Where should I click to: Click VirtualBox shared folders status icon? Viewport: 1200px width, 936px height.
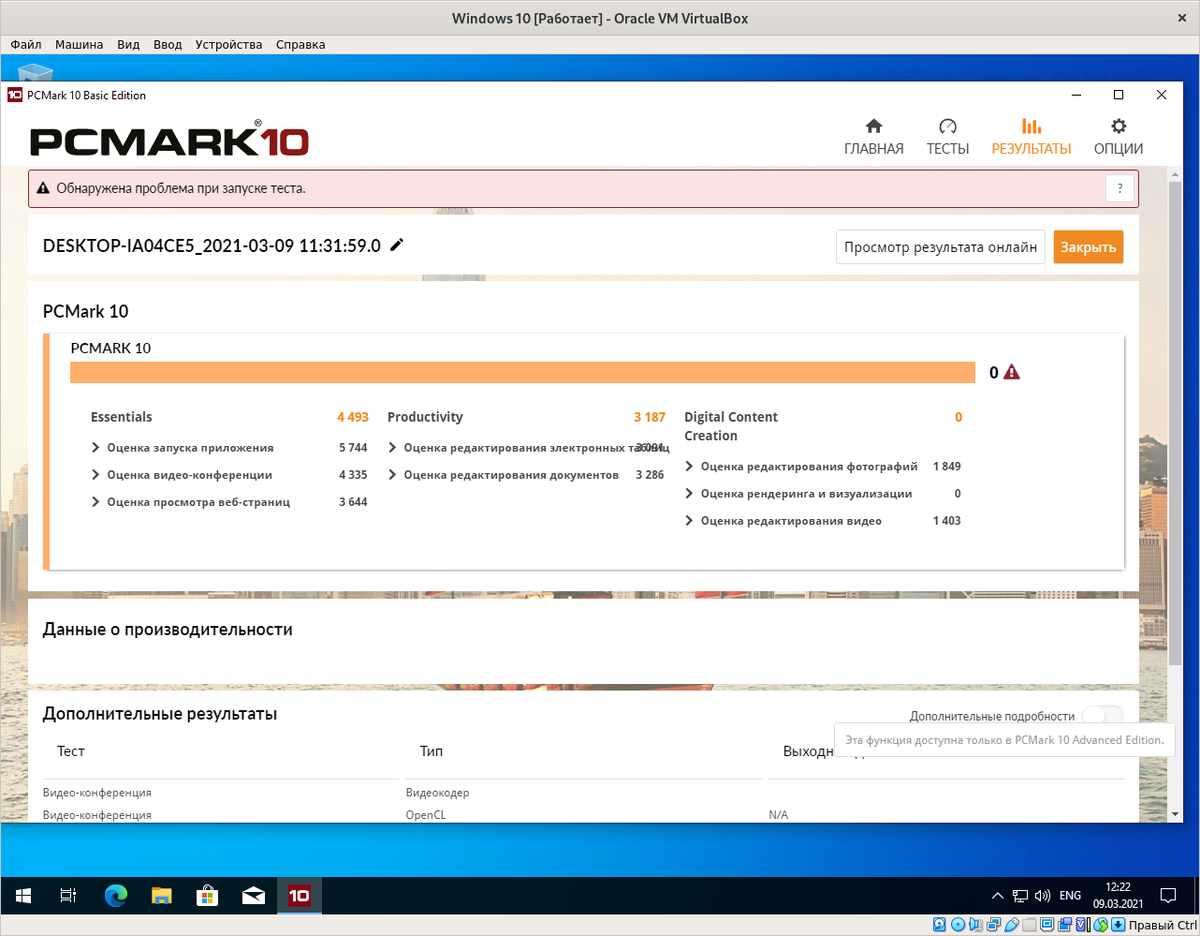[1029, 925]
